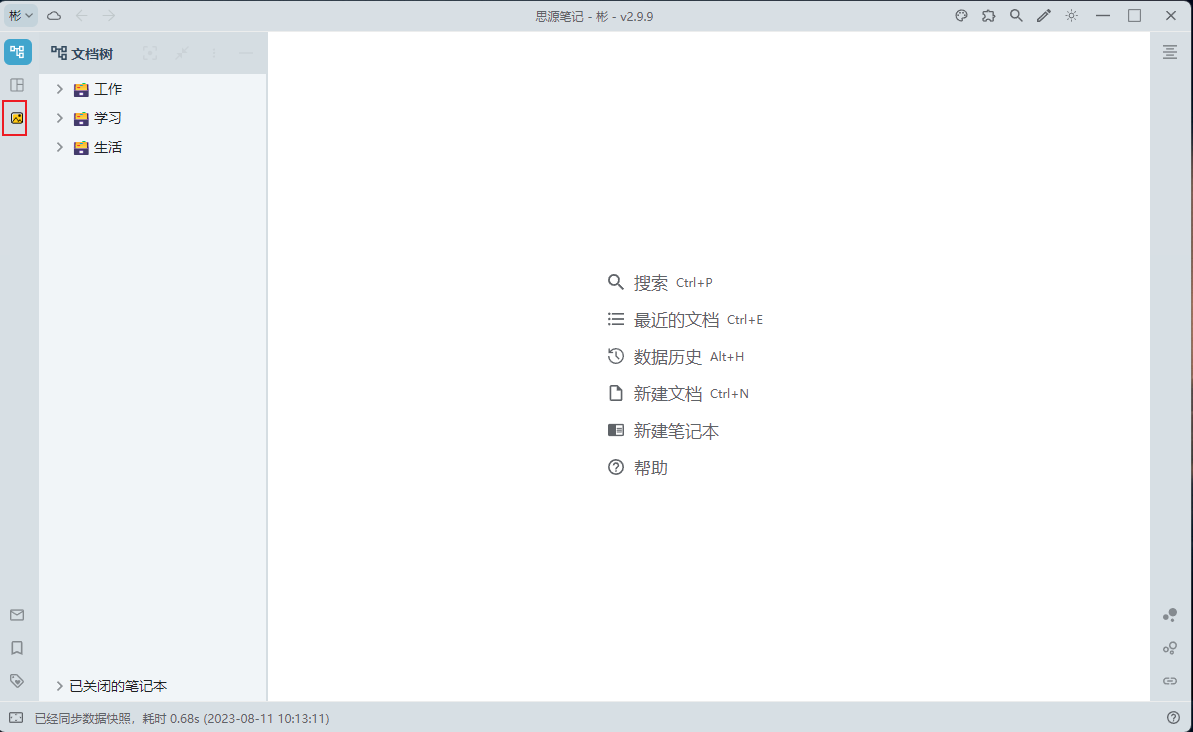
Task: Open global search from title bar magnifier
Action: (1015, 15)
